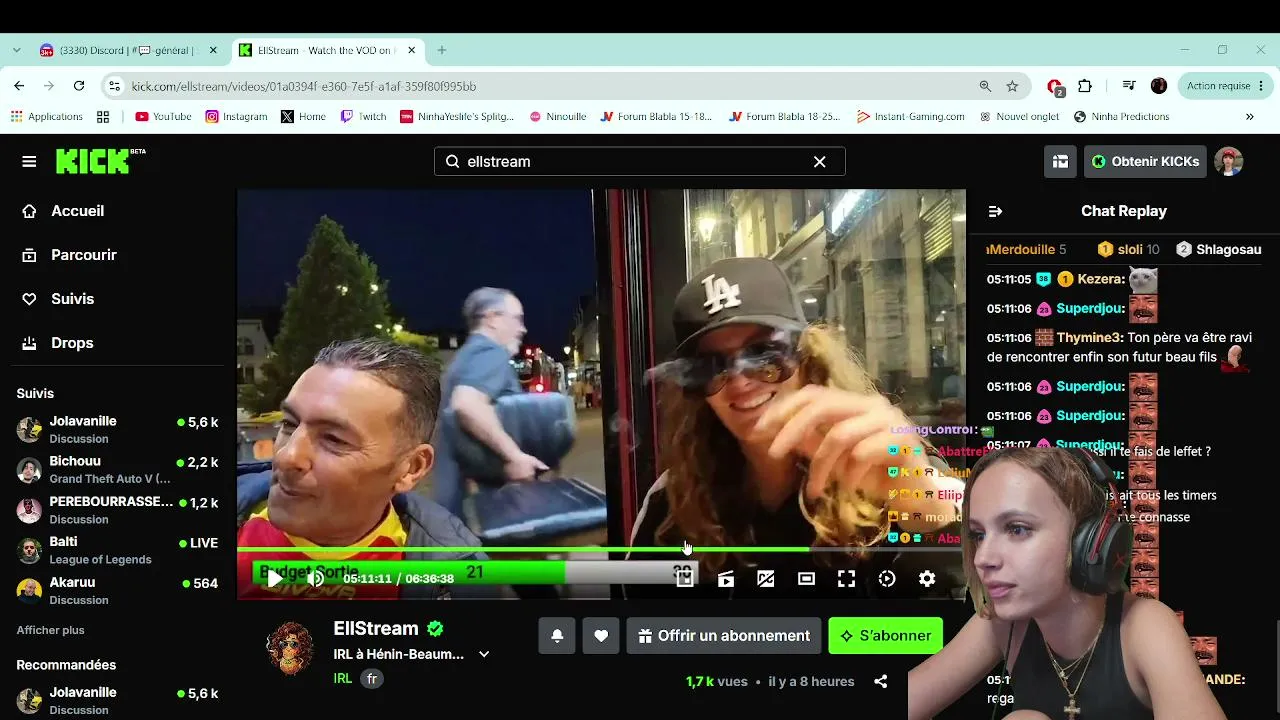Open the red extension icon with badge
This screenshot has width=1280, height=720.
tap(1055, 87)
